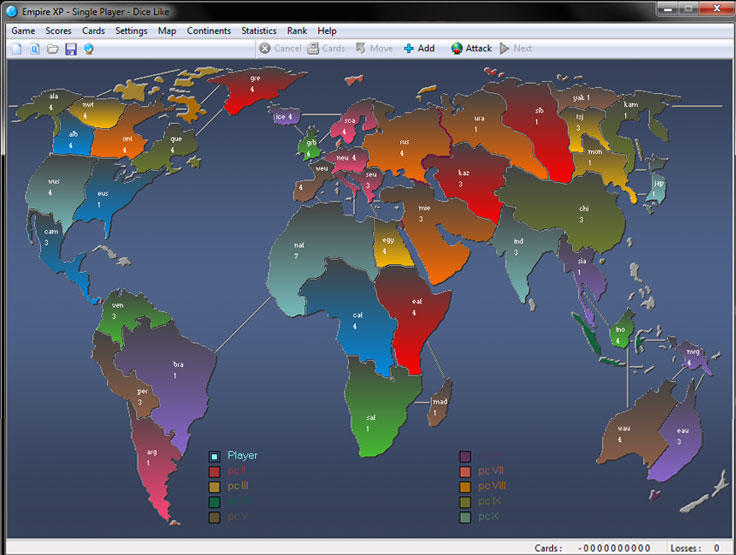Click the Cancel toolbar button
Image resolution: width=736 pixels, height=555 pixels.
(280, 48)
